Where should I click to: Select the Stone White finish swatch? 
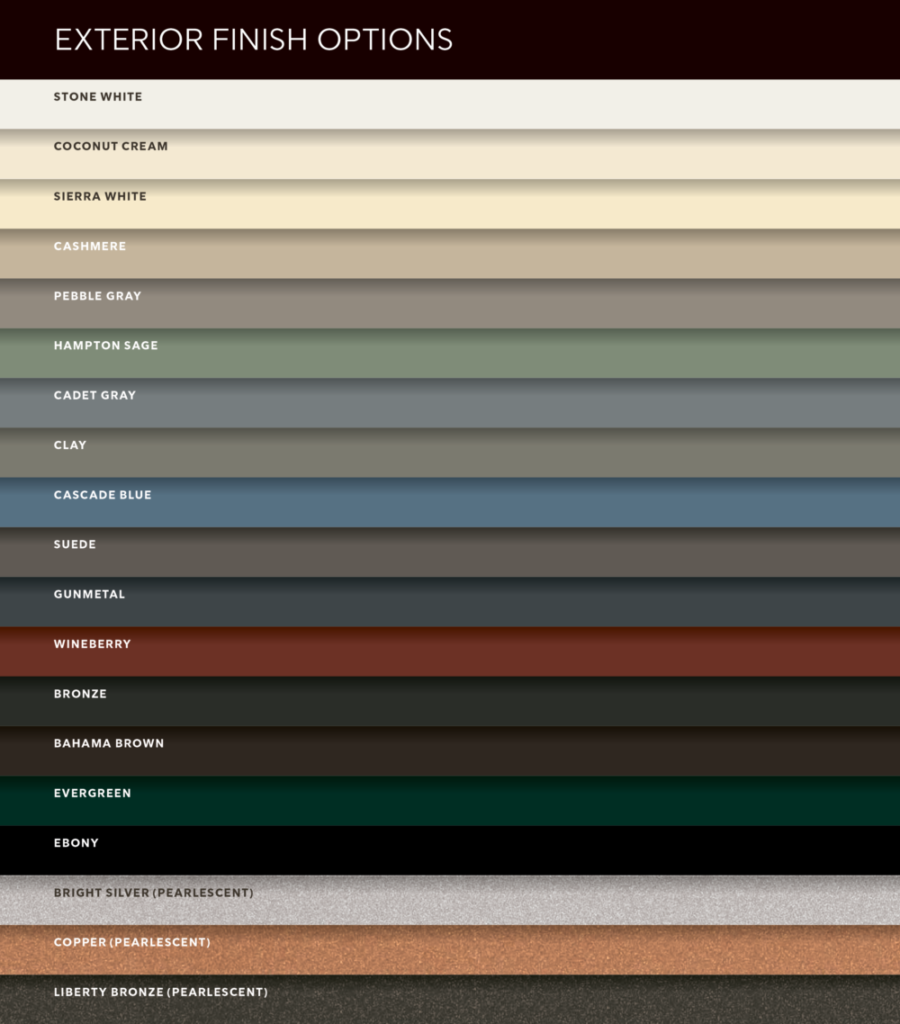tap(450, 104)
